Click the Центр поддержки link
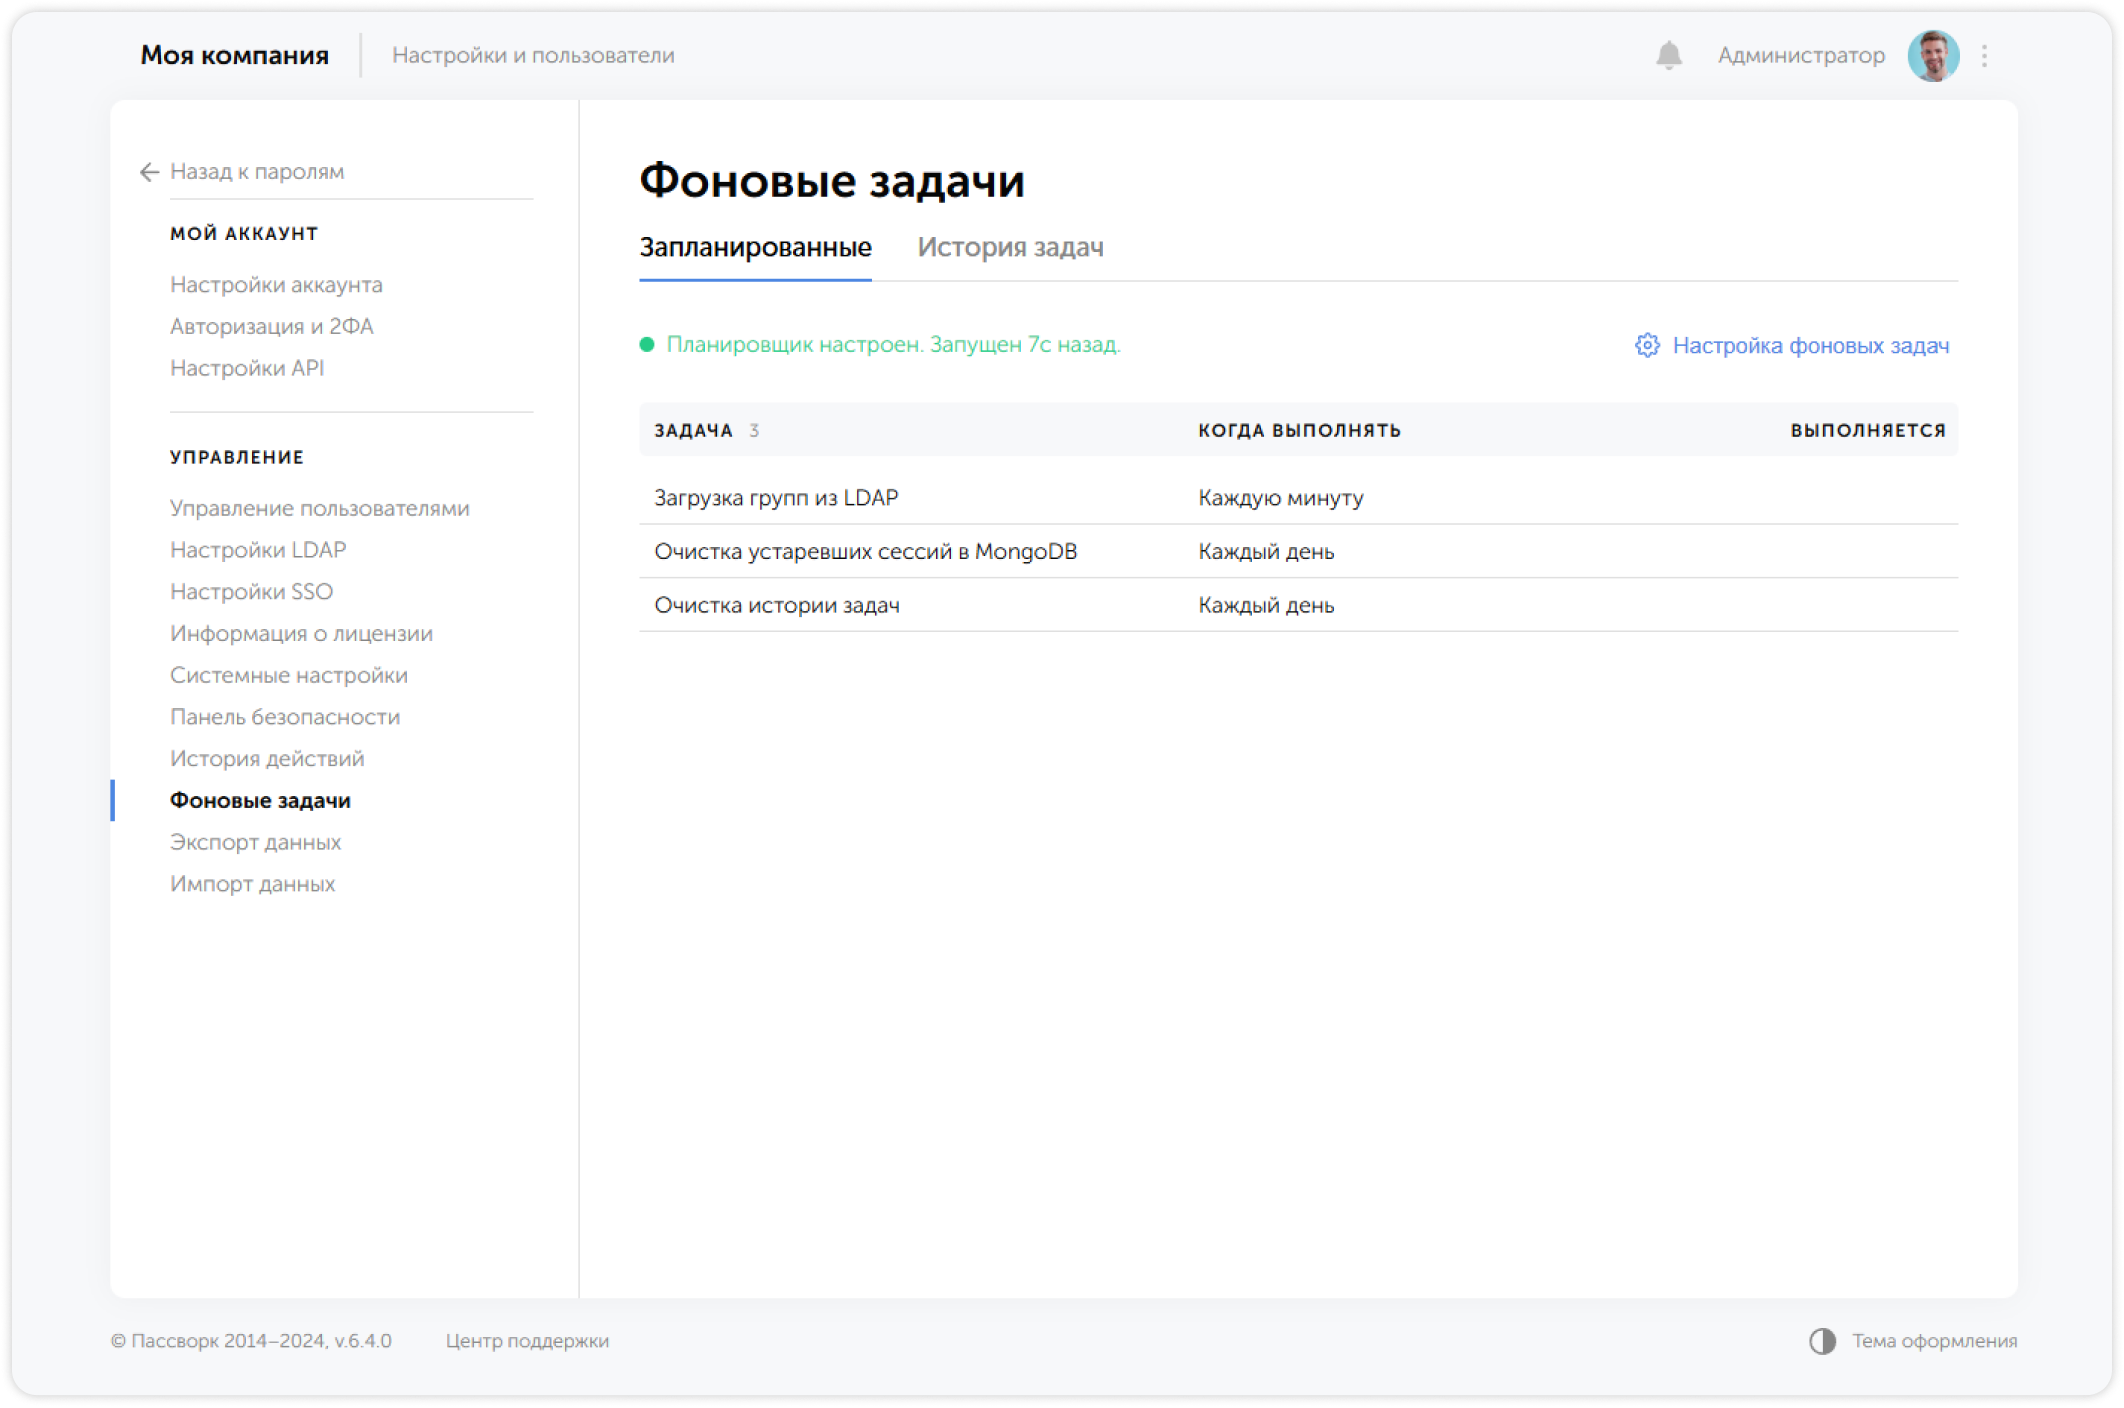Image resolution: width=2124 pixels, height=1408 pixels. (527, 1341)
